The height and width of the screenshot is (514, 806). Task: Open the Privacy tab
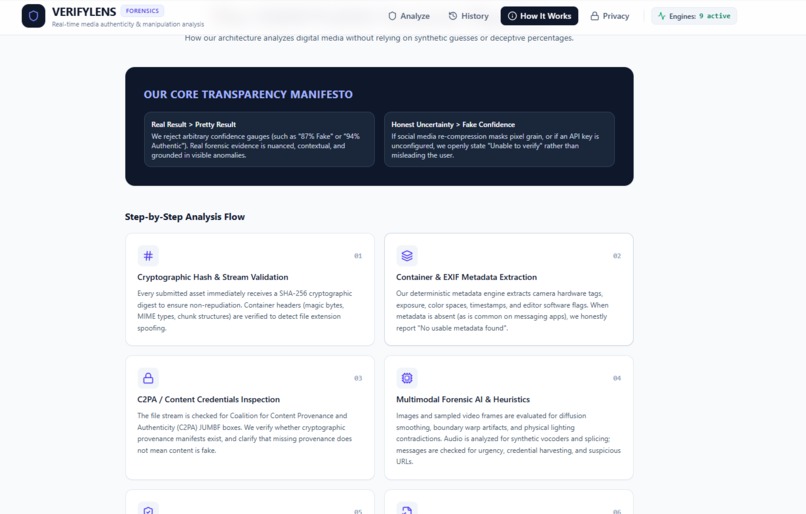pos(610,16)
